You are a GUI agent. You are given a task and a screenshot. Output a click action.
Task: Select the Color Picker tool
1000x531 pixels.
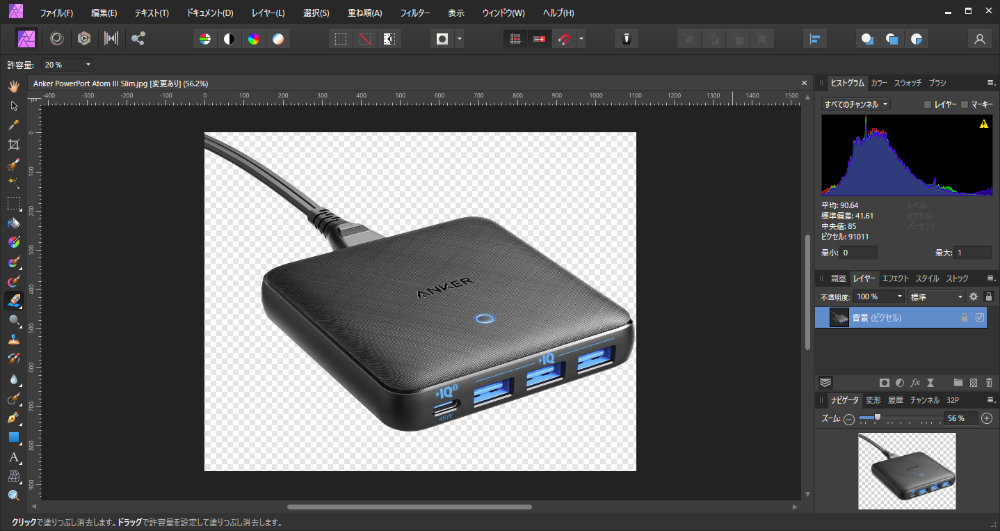tap(13, 125)
